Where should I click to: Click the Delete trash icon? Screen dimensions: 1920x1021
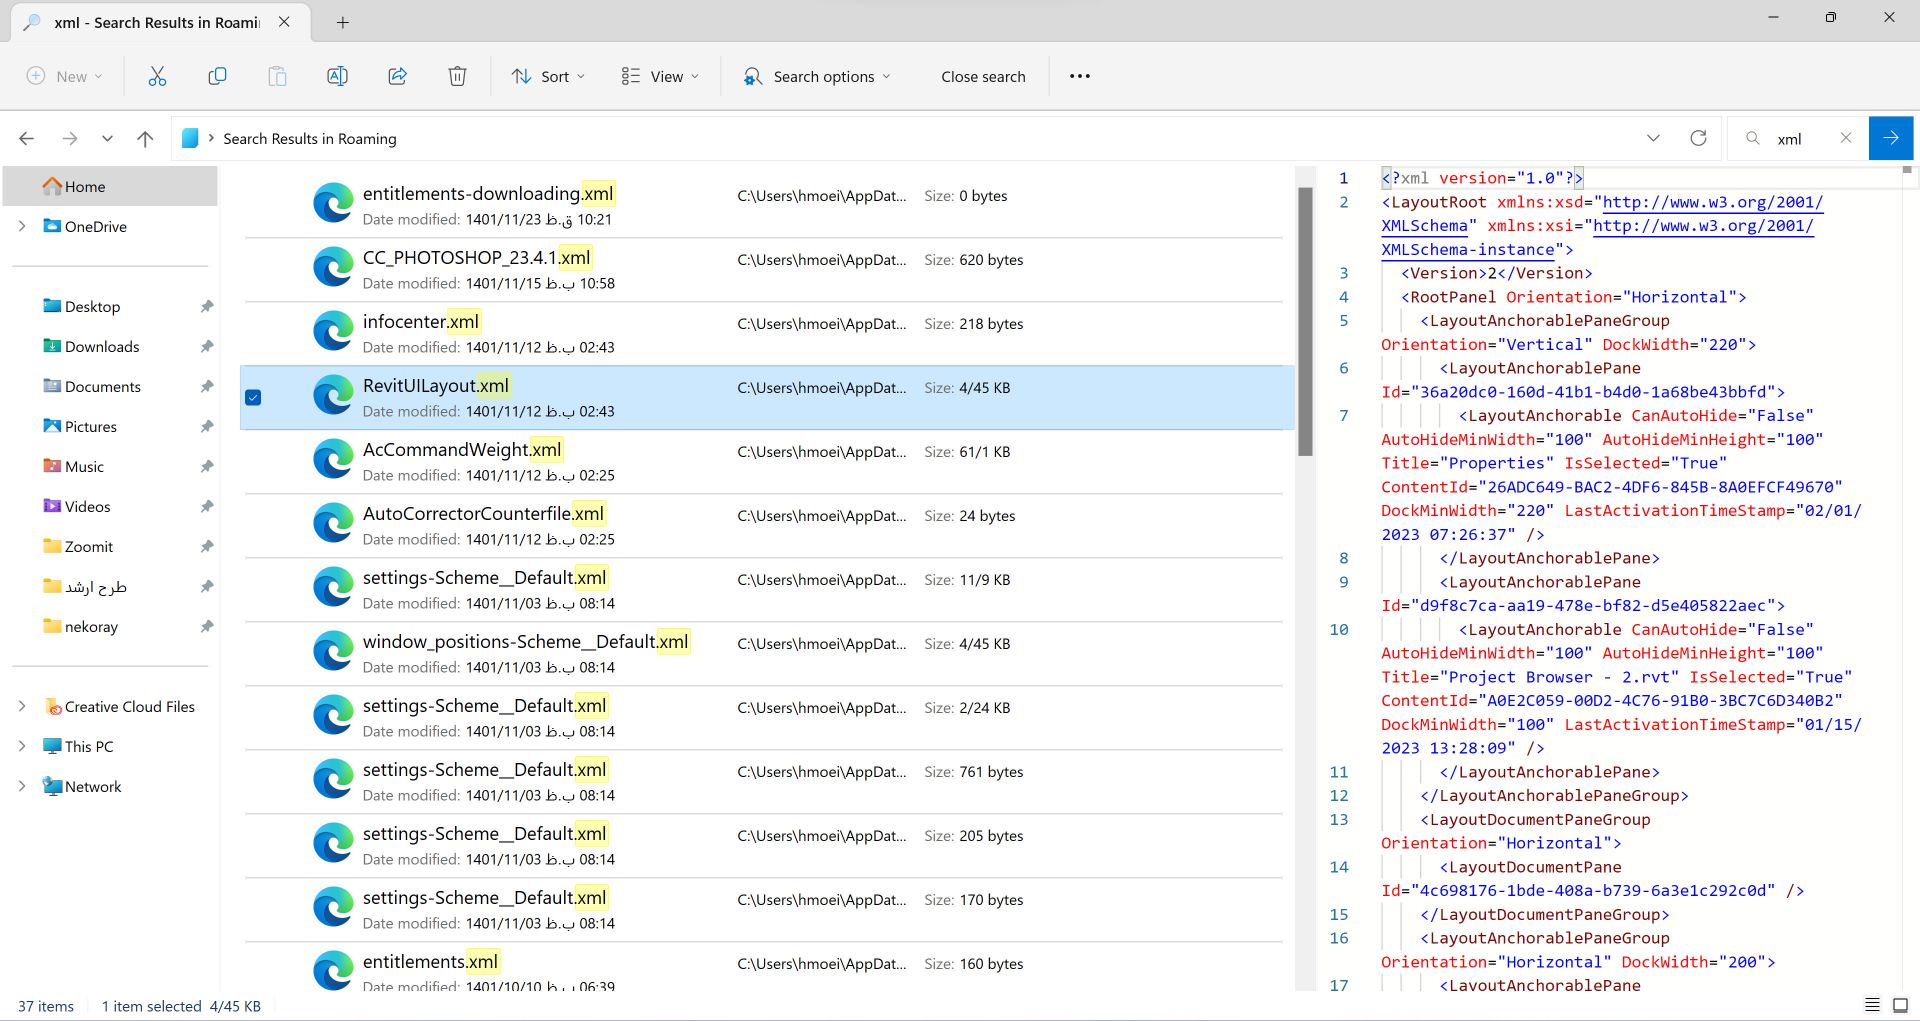click(457, 76)
